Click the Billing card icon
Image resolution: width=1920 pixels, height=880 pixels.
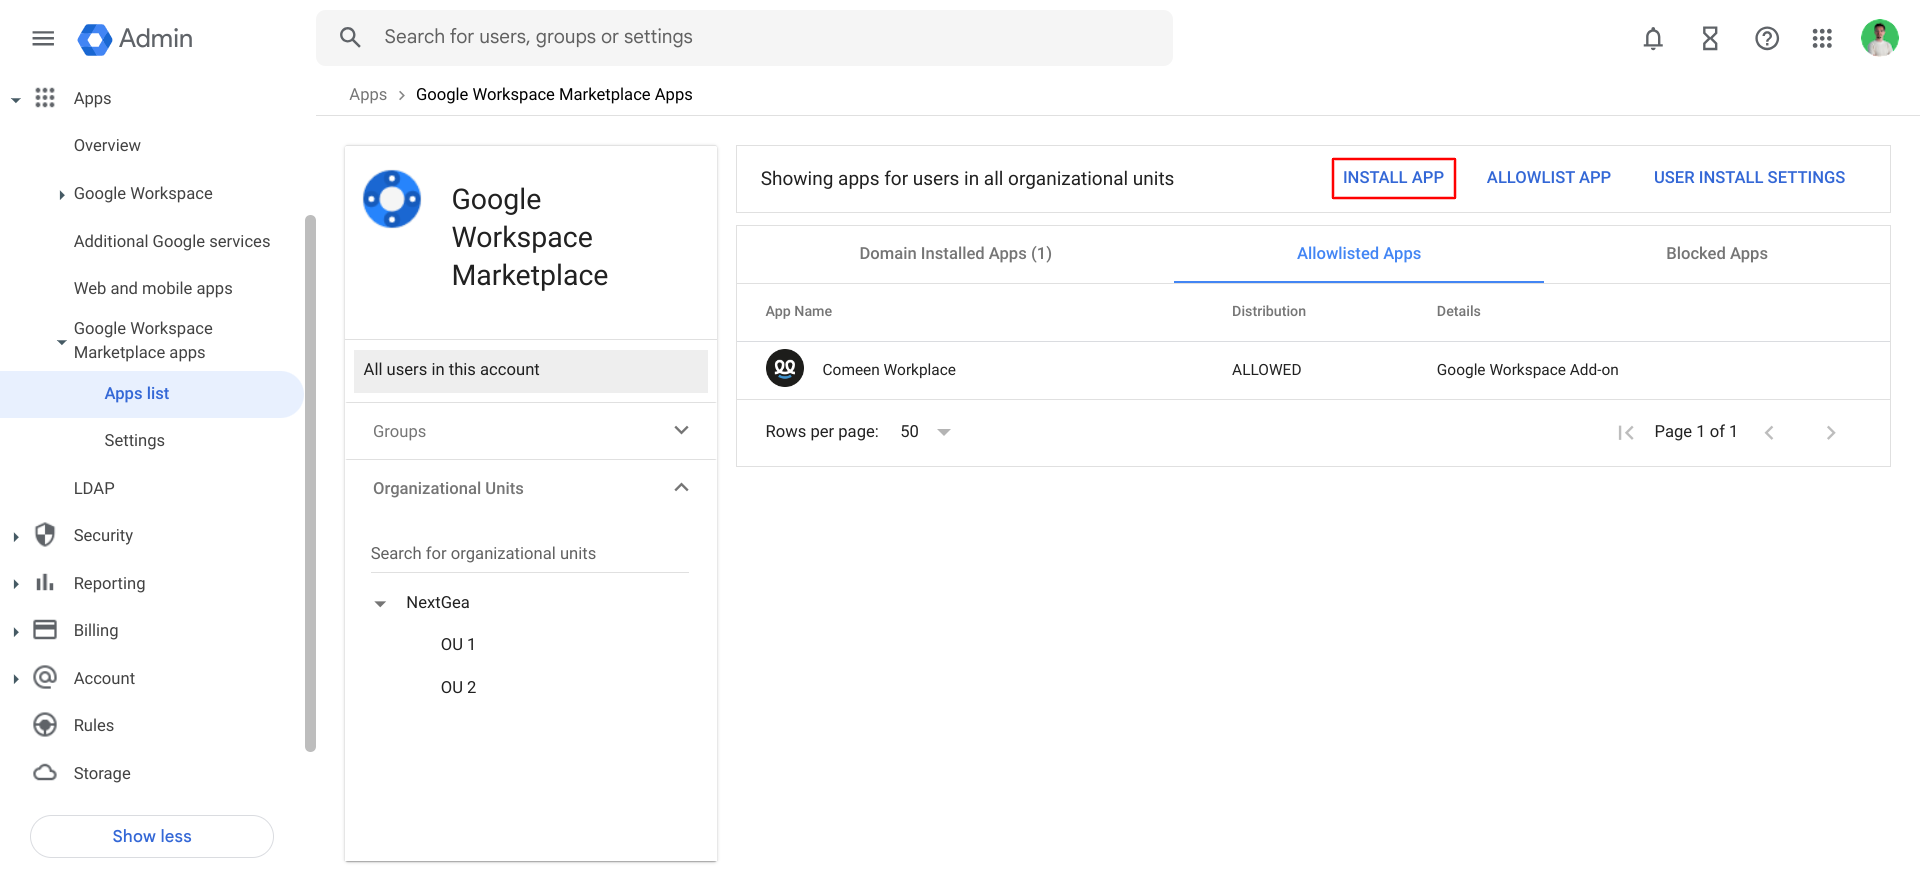(45, 629)
